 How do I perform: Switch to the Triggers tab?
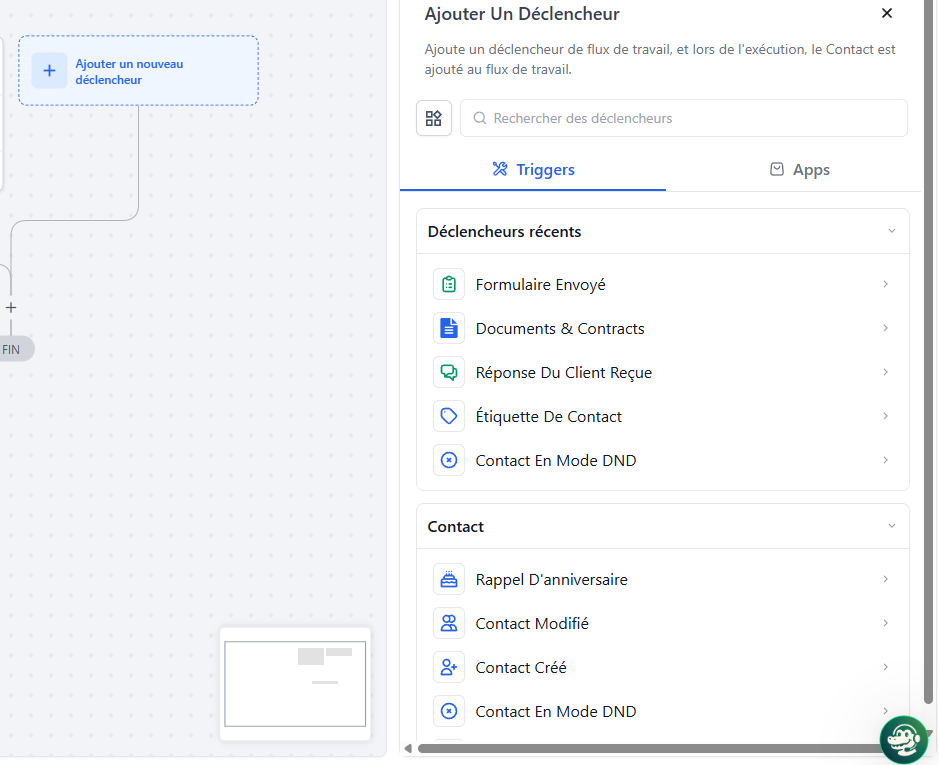(x=533, y=170)
